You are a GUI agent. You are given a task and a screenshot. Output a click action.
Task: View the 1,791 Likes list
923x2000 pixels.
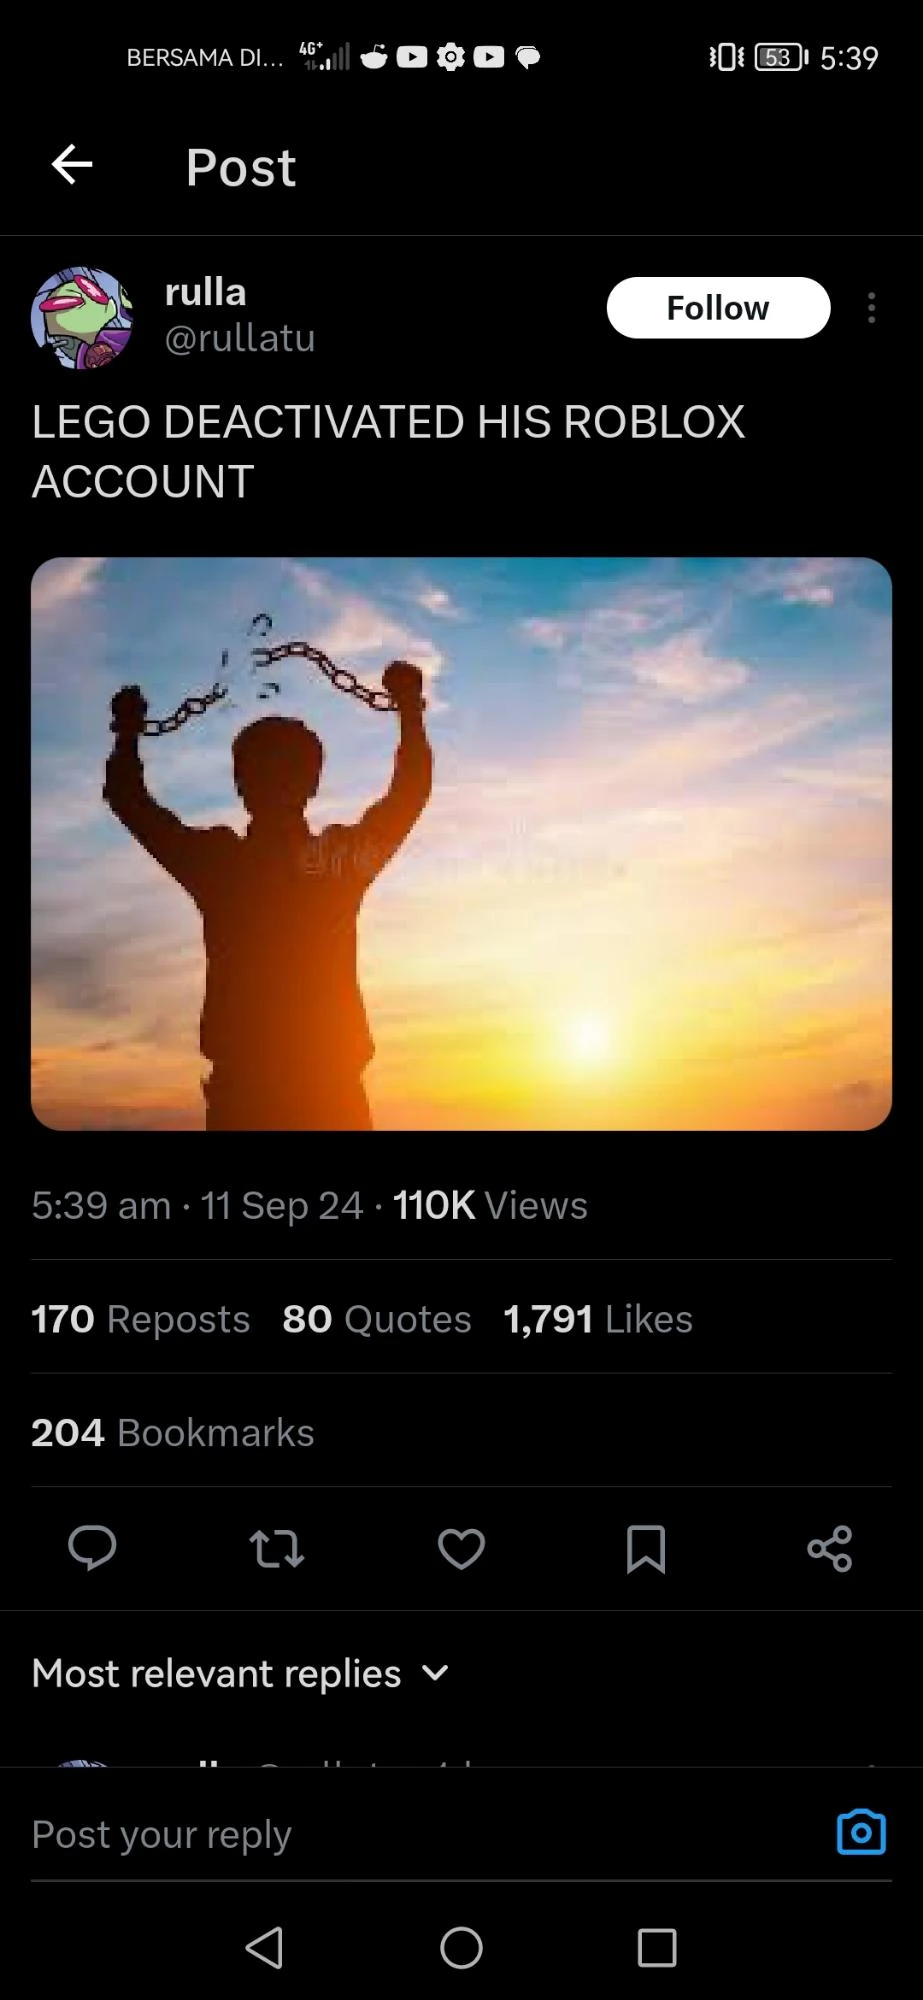598,1319
